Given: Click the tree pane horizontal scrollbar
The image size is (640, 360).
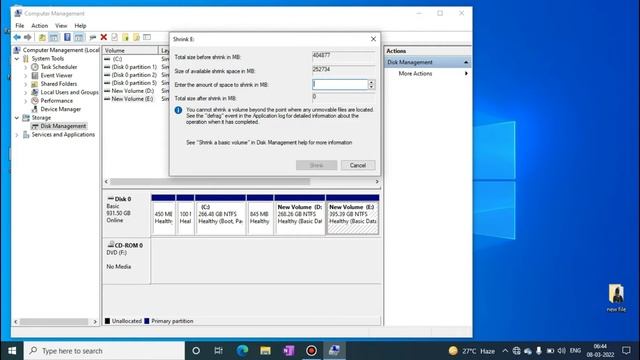Looking at the screenshot, I should (x=54, y=322).
